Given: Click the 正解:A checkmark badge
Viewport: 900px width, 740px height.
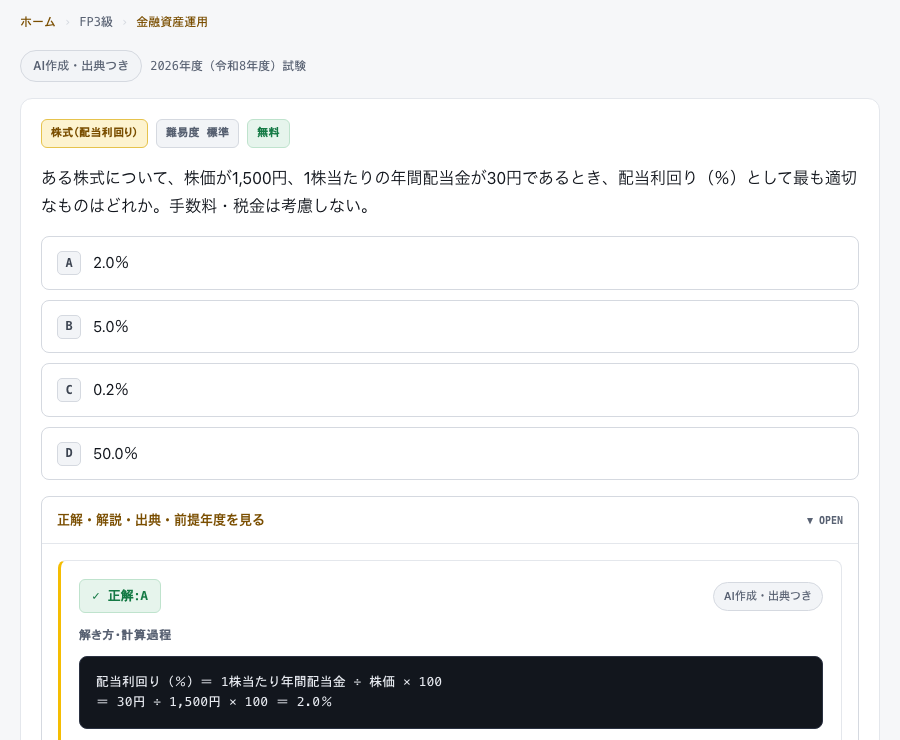Looking at the screenshot, I should tap(120, 596).
